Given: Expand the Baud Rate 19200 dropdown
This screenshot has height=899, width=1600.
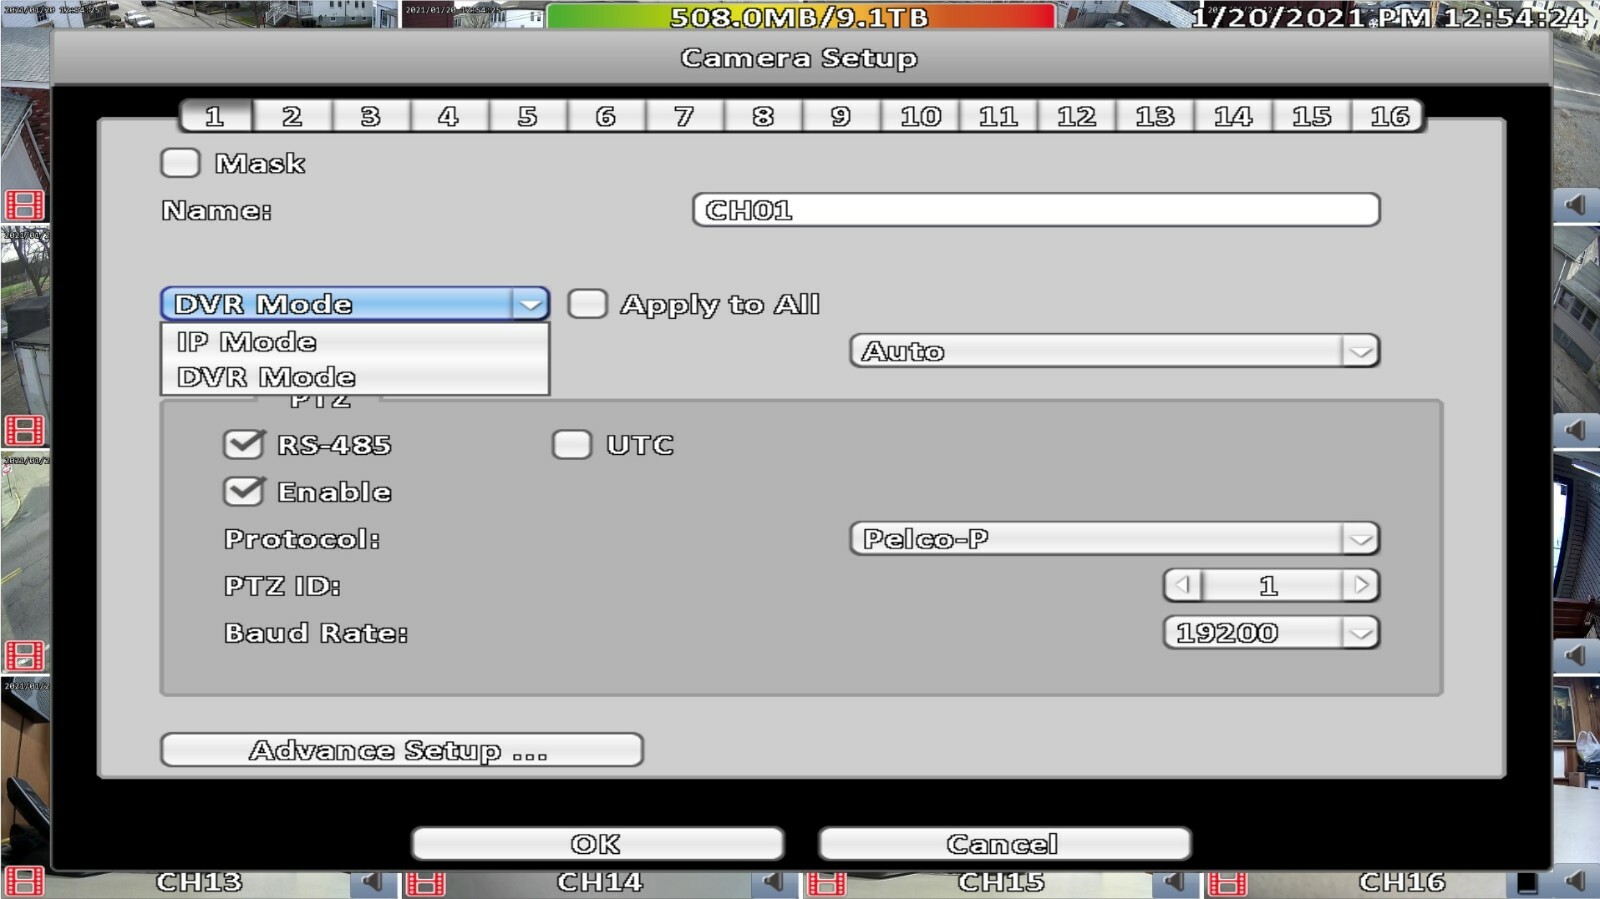Looking at the screenshot, I should click(1271, 633).
